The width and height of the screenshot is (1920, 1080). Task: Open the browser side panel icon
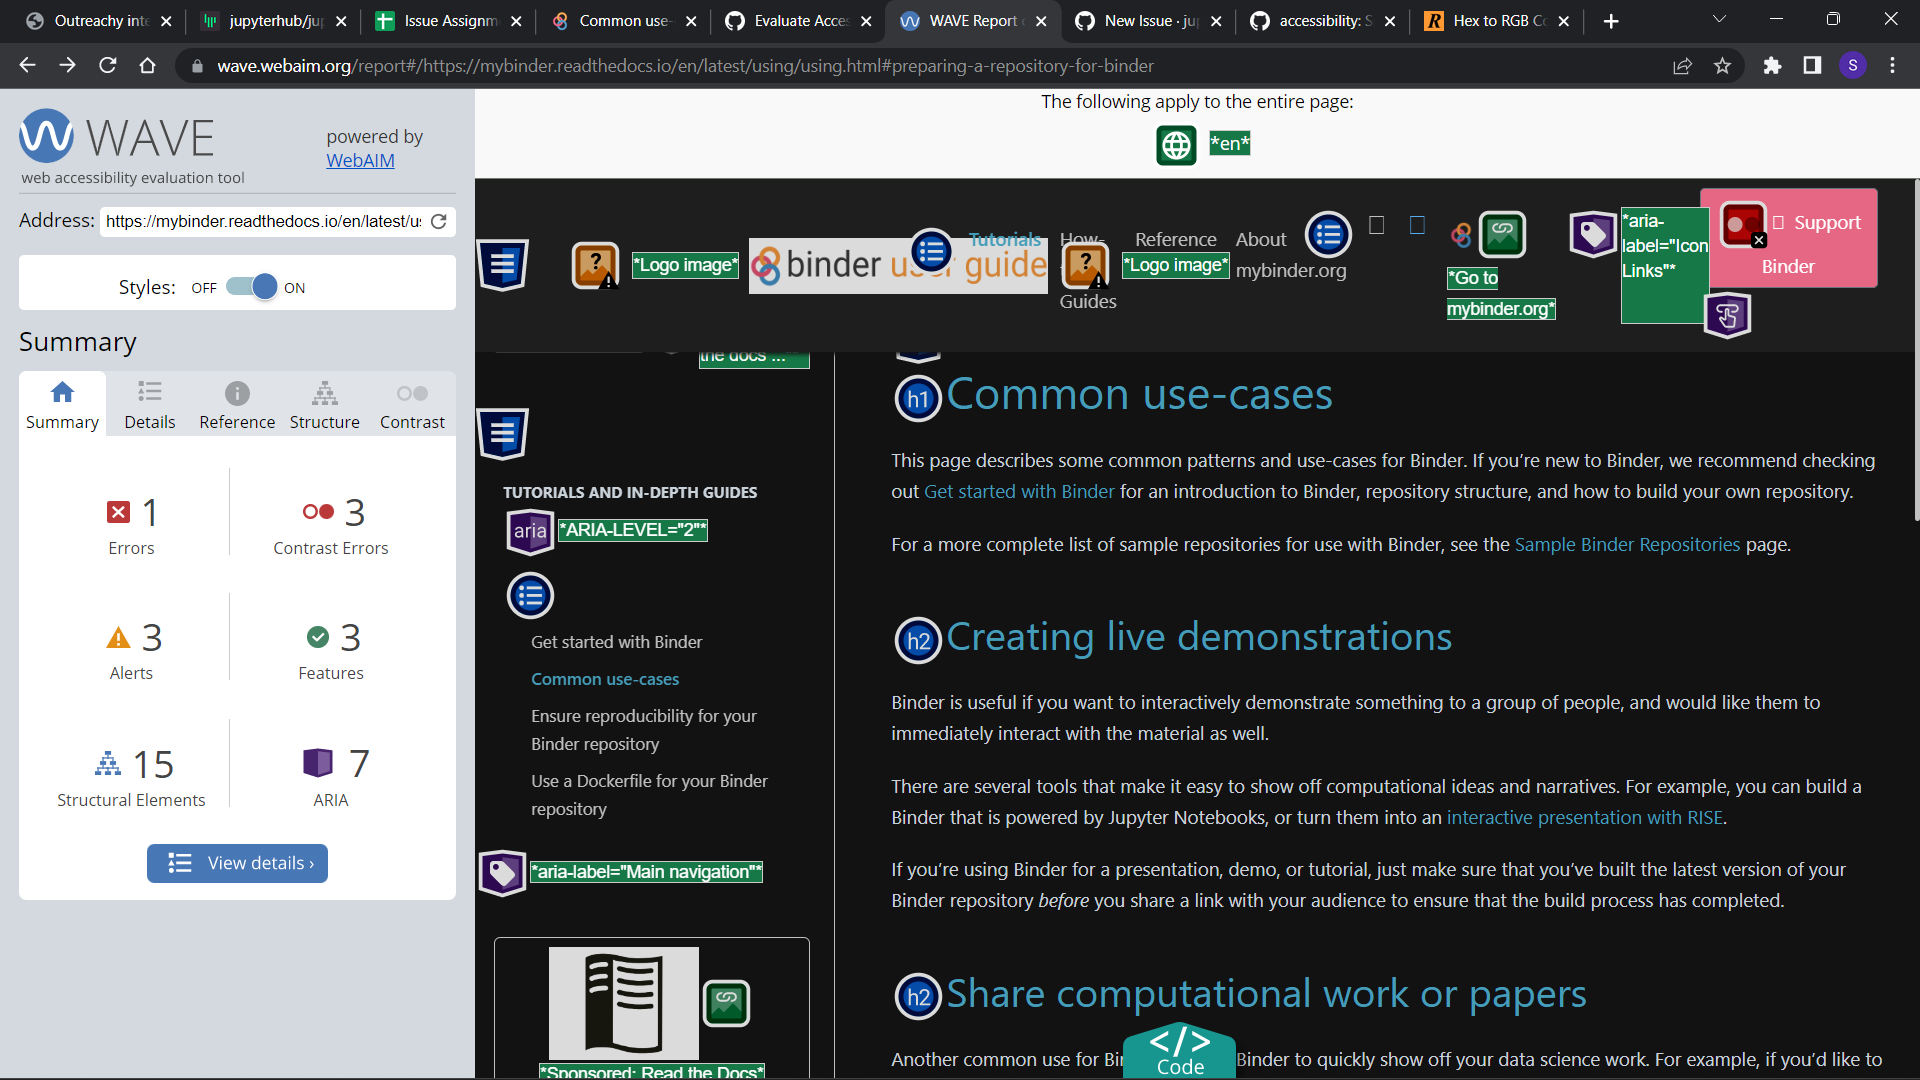pos(1812,66)
